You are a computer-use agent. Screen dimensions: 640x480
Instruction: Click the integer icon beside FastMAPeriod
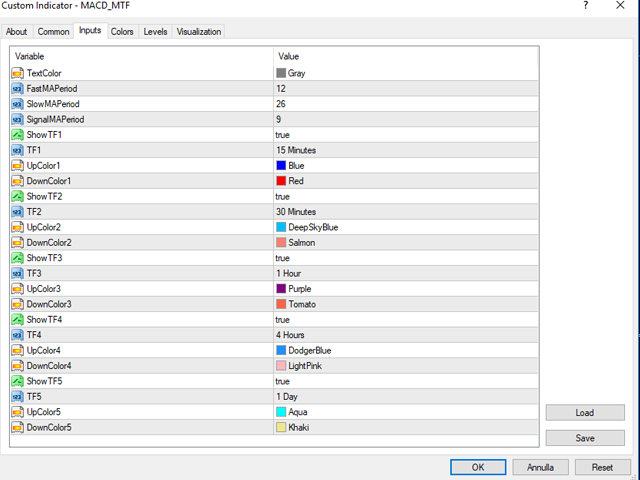18,89
